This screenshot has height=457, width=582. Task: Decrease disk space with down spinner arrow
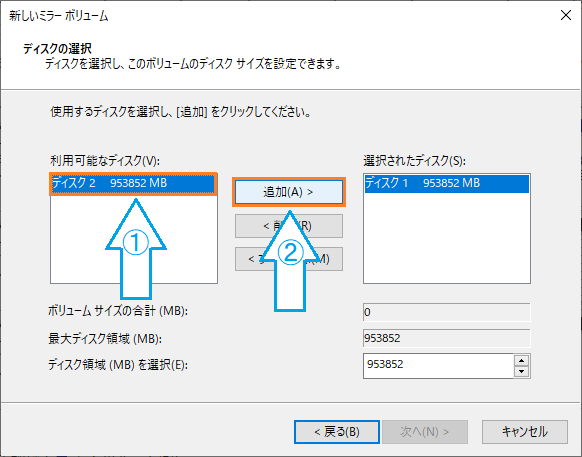coord(521,371)
